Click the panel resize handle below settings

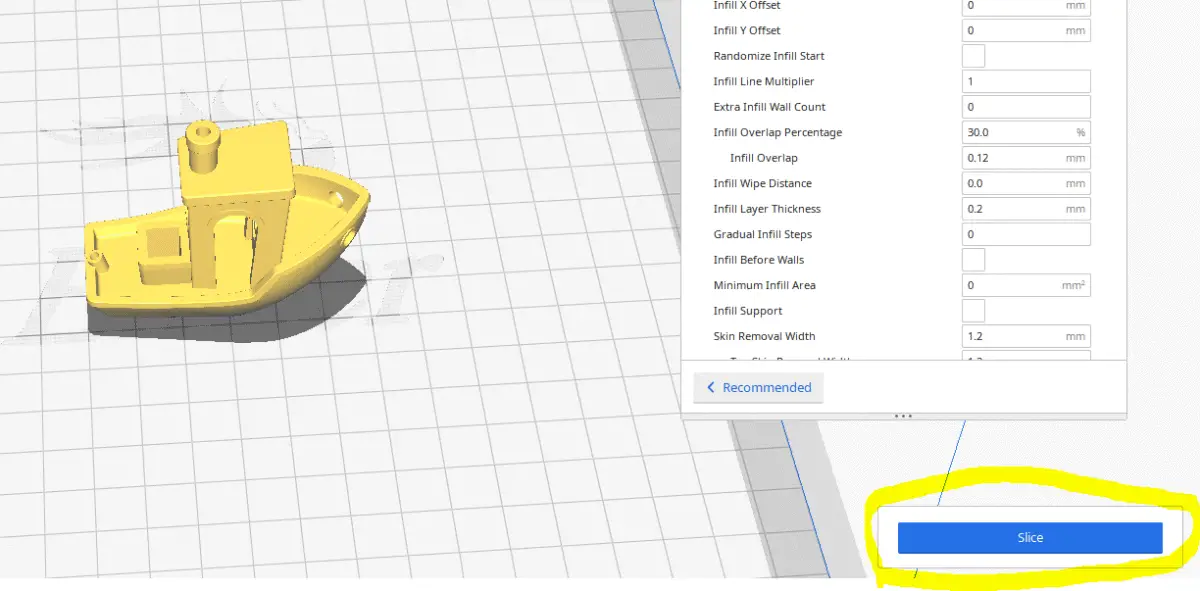coord(903,414)
